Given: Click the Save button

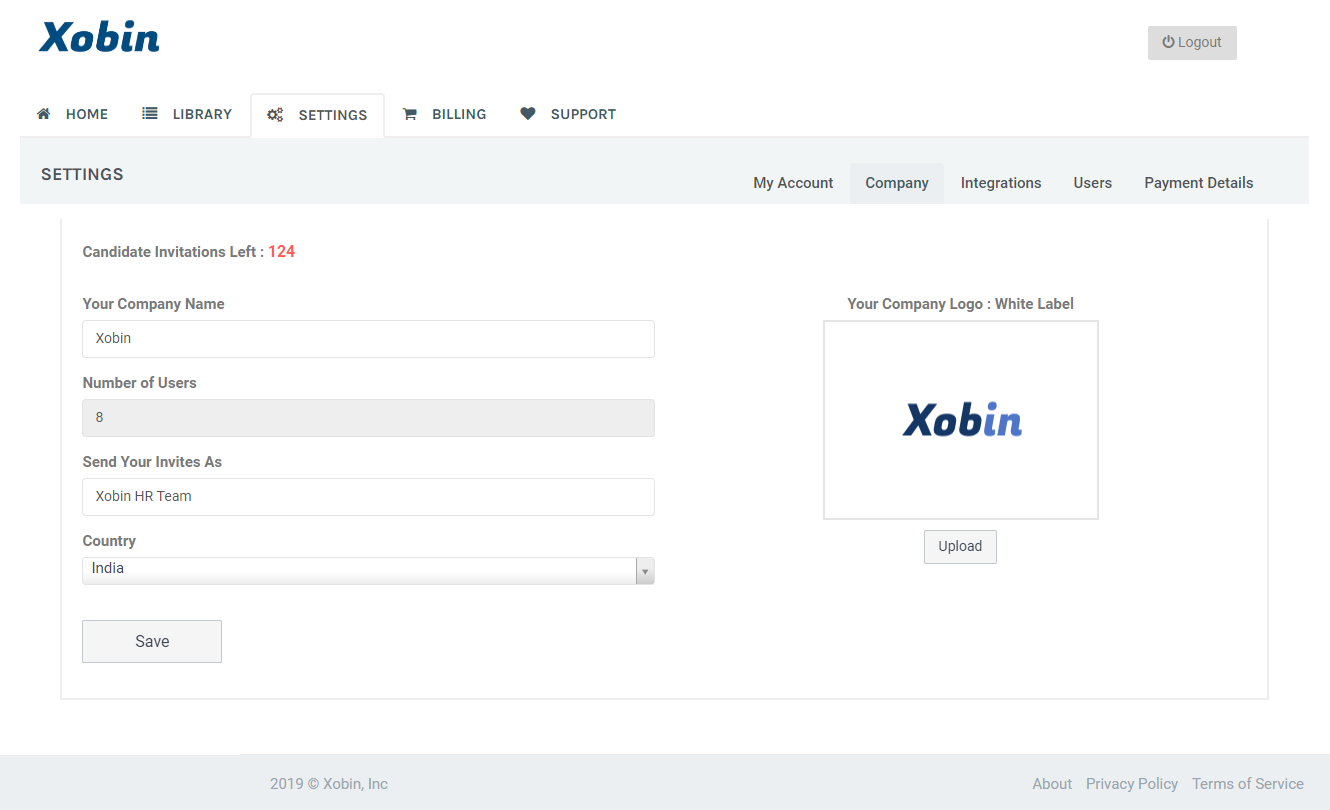Looking at the screenshot, I should 152,642.
